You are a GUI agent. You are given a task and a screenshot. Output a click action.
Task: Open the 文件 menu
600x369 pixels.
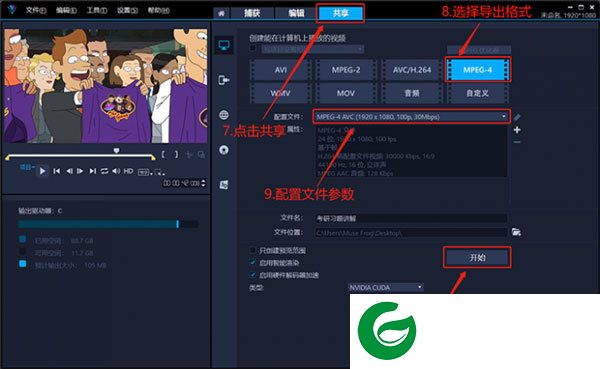pos(36,10)
